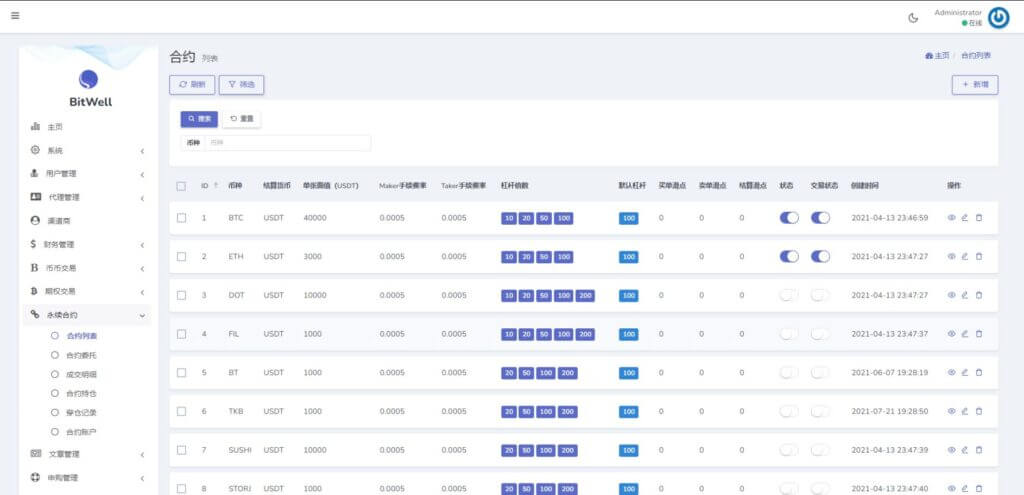Image resolution: width=1024 pixels, height=495 pixels.
Task: Expand the 财务管理 sidebar menu
Action: (x=87, y=244)
